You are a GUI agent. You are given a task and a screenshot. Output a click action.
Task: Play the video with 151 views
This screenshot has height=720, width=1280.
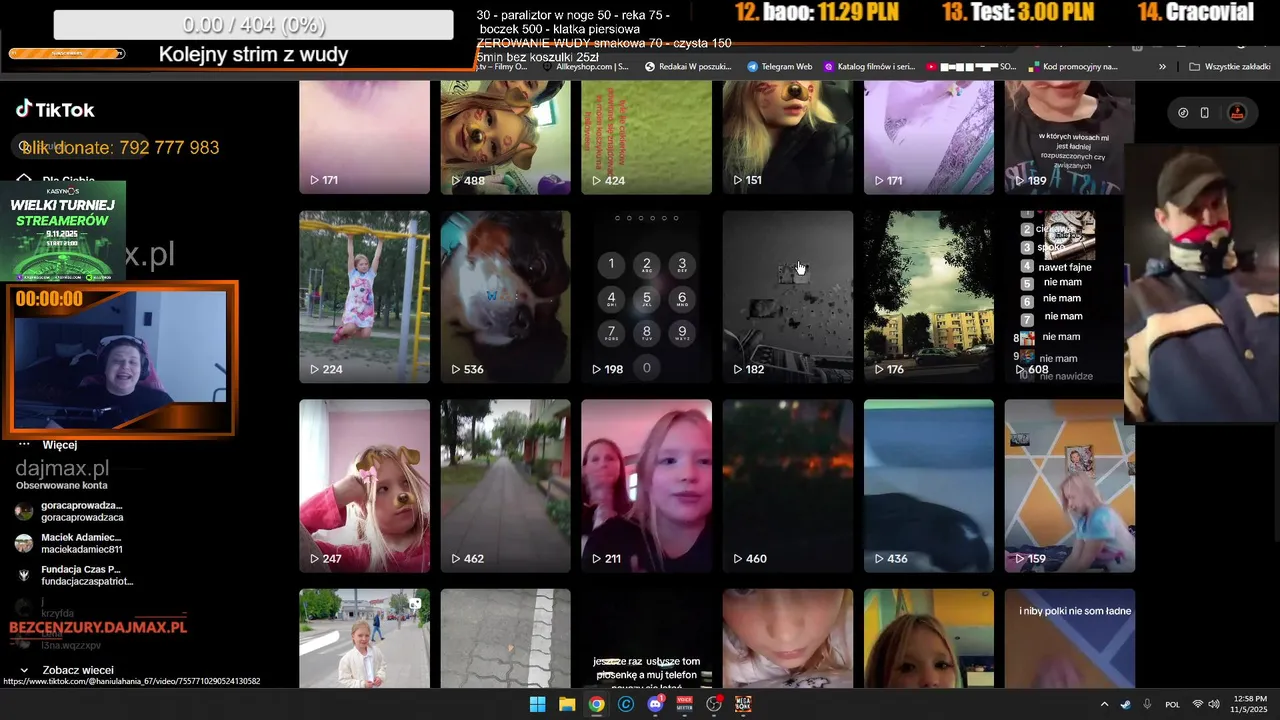click(787, 137)
